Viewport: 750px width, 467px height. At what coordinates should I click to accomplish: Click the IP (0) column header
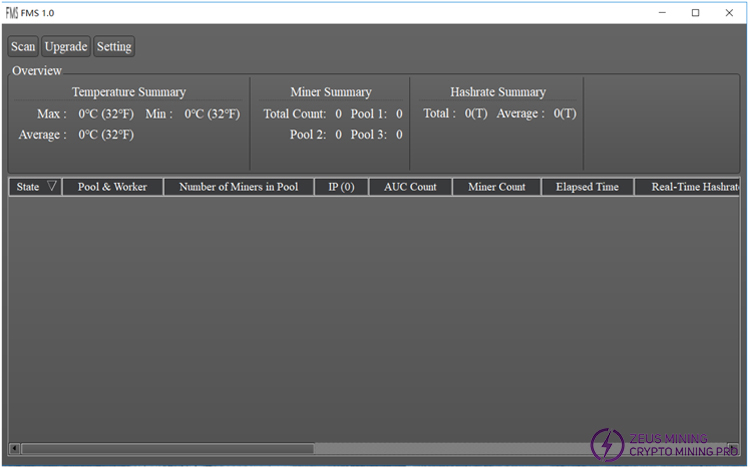pos(341,187)
